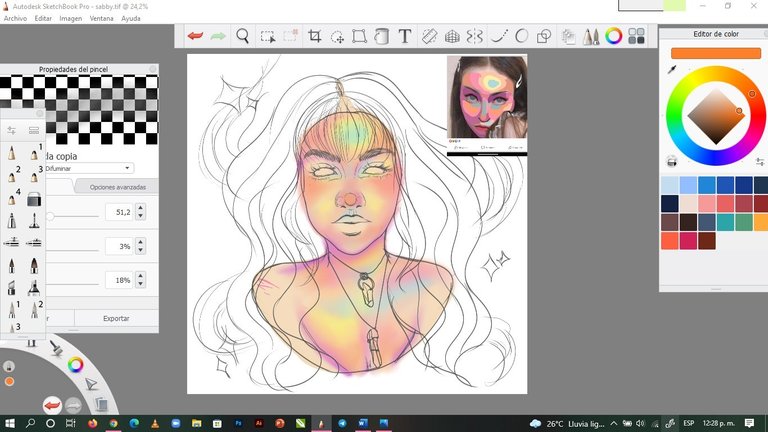Select the Zoom magnifier tool
768x432 pixels.
click(242, 36)
